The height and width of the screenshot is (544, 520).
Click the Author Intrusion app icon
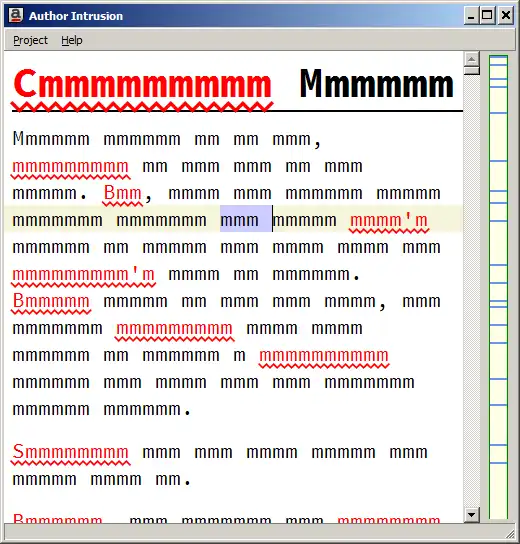[x=16, y=16]
